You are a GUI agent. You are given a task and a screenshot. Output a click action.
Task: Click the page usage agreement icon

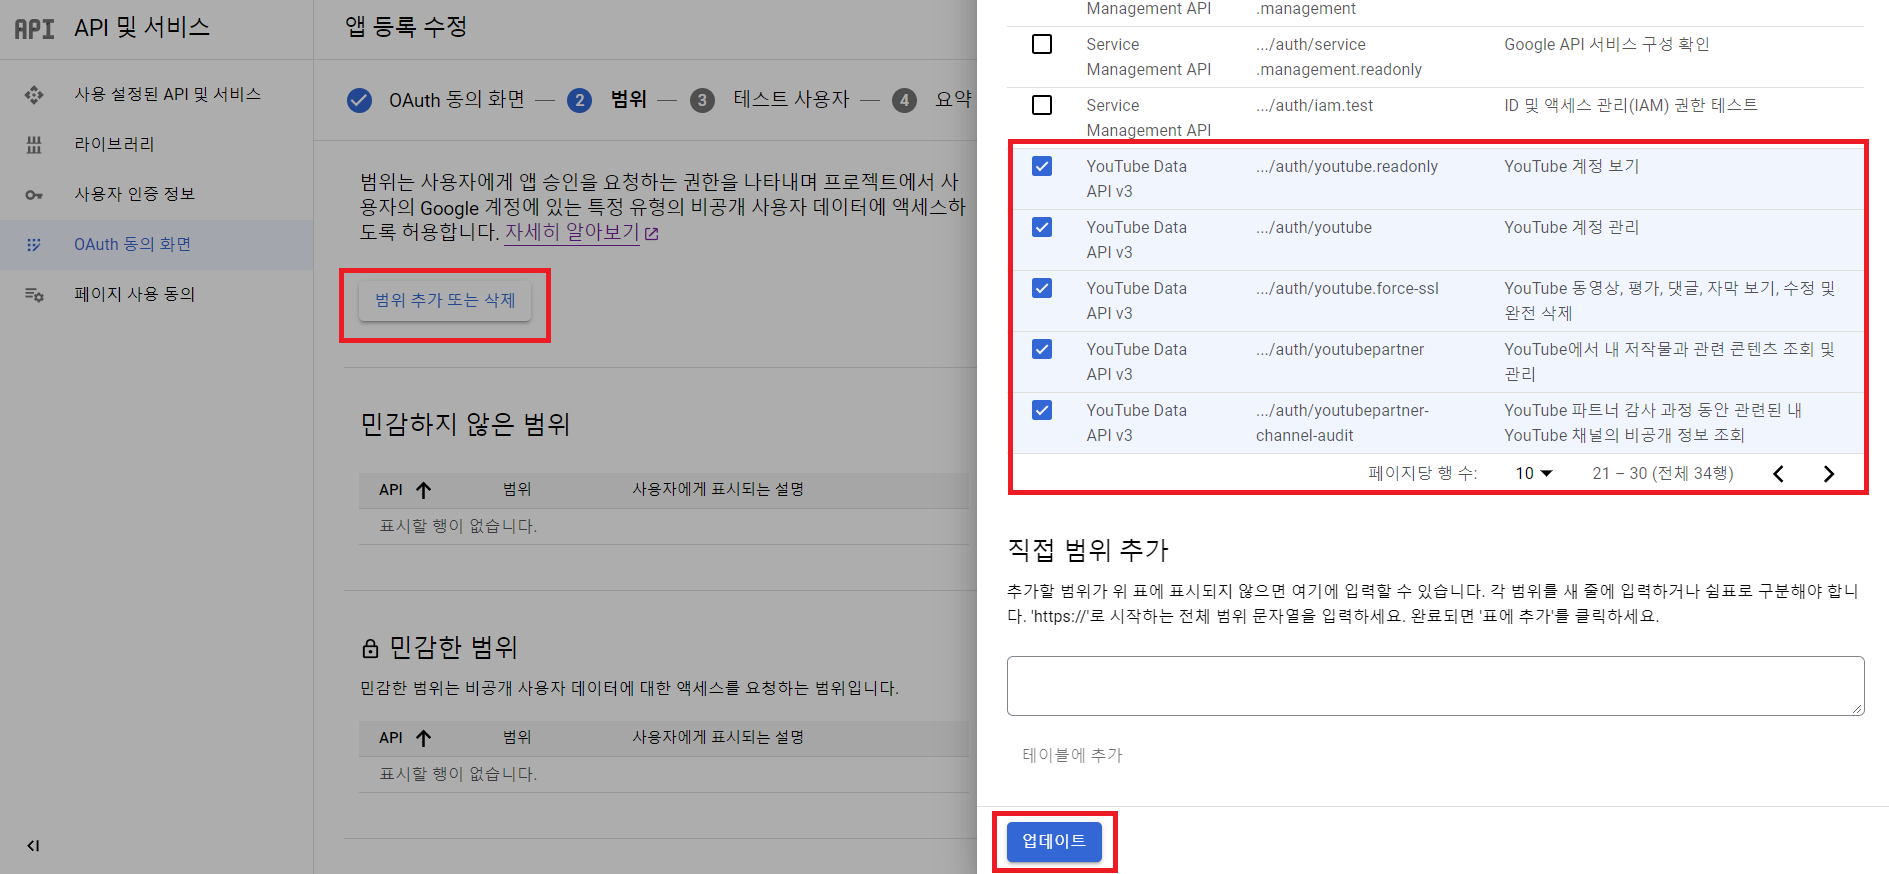[34, 294]
